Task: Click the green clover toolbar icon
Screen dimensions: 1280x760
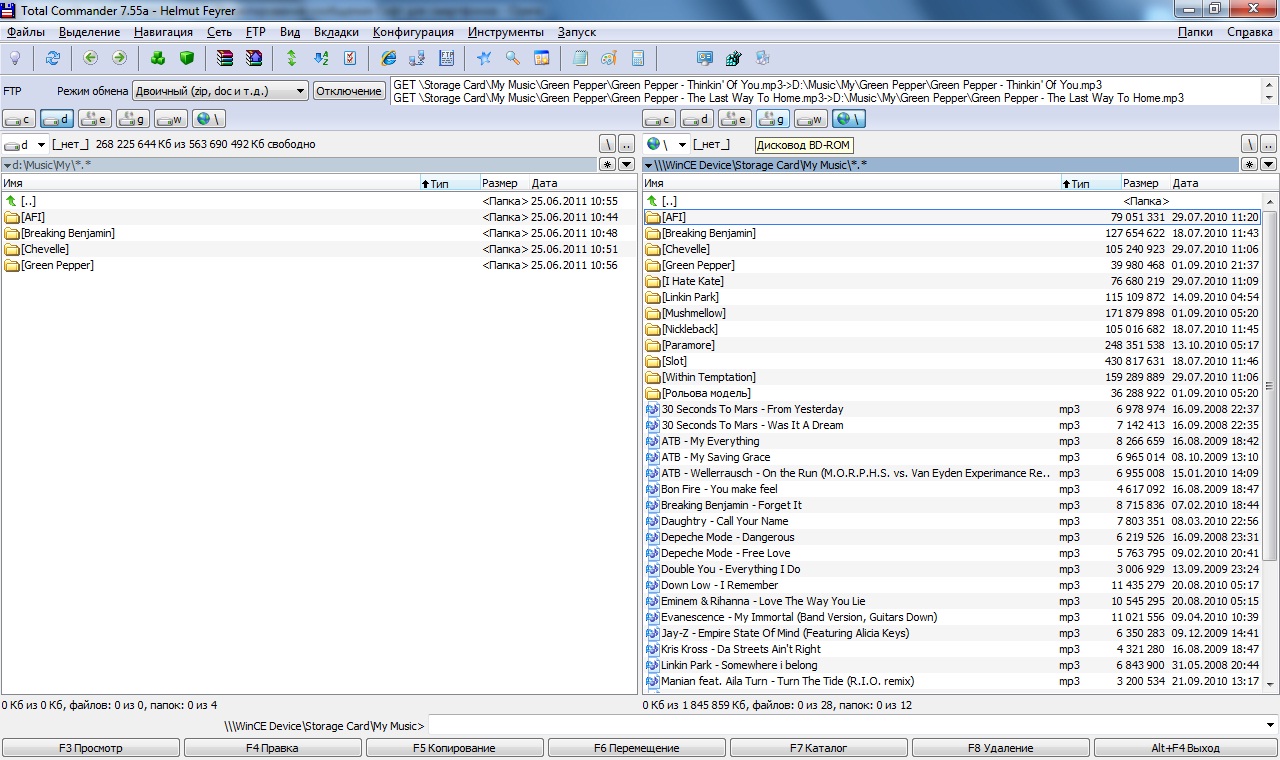Action: [x=158, y=58]
